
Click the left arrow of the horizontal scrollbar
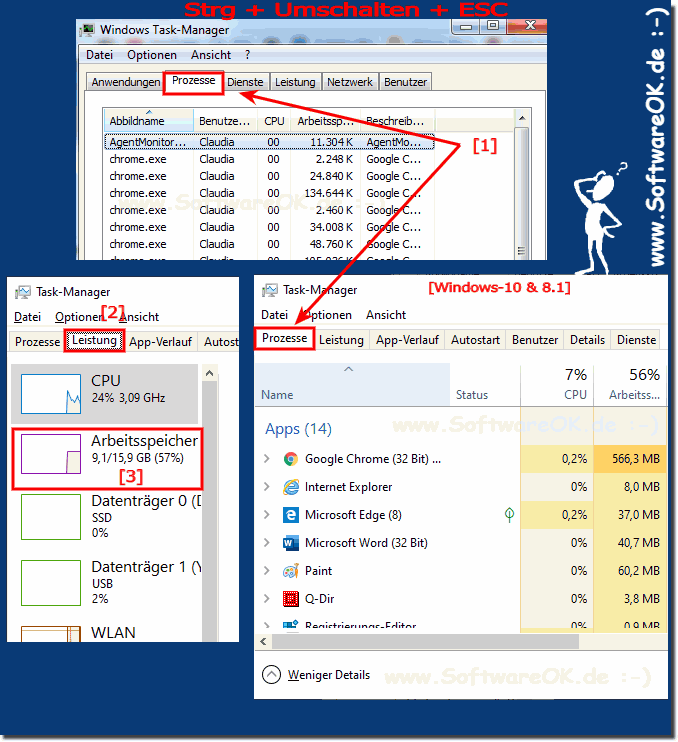(264, 642)
